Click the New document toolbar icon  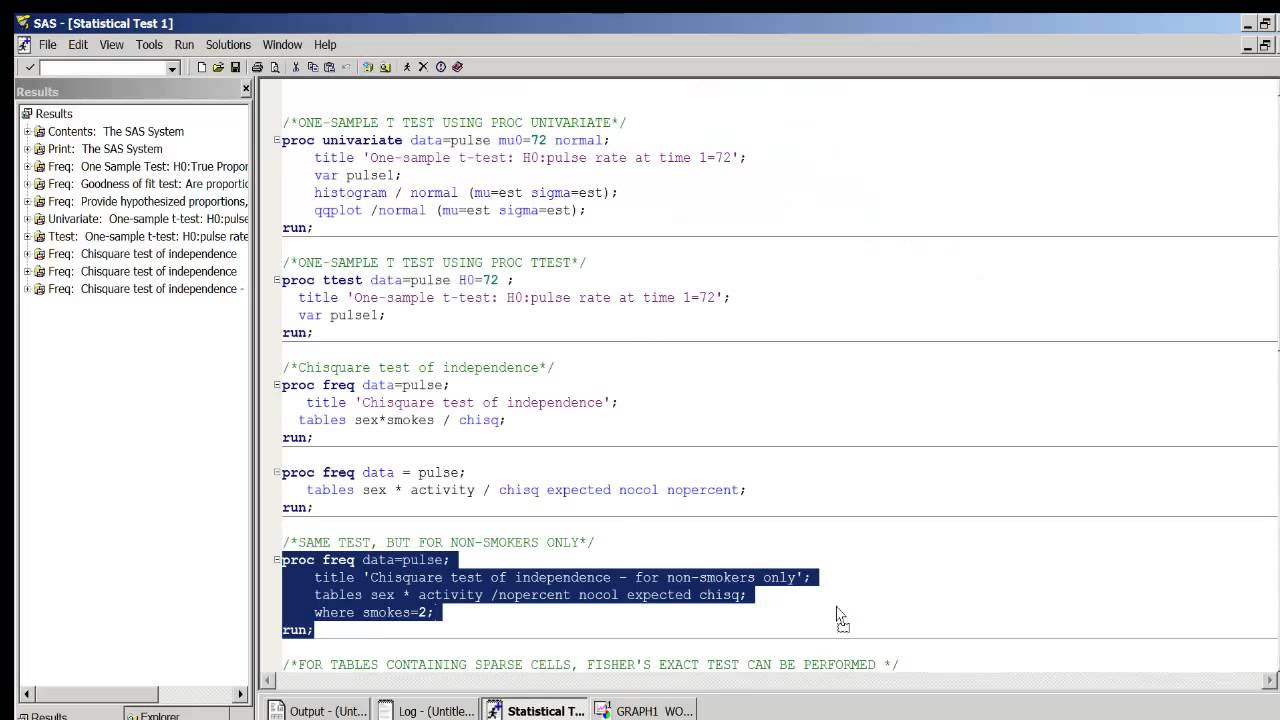(x=201, y=67)
